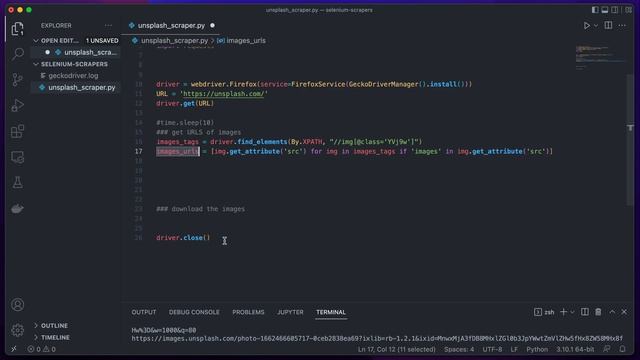Image resolution: width=640 pixels, height=360 pixels.
Task: Select the zsh terminal shell indicator
Action: tap(544, 312)
